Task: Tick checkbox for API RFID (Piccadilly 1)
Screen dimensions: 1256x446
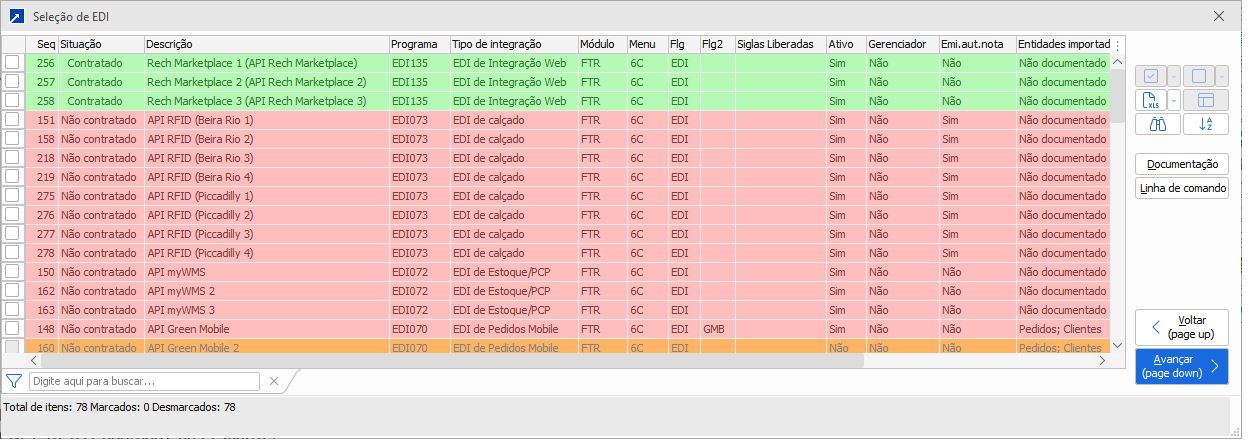Action: pos(12,196)
